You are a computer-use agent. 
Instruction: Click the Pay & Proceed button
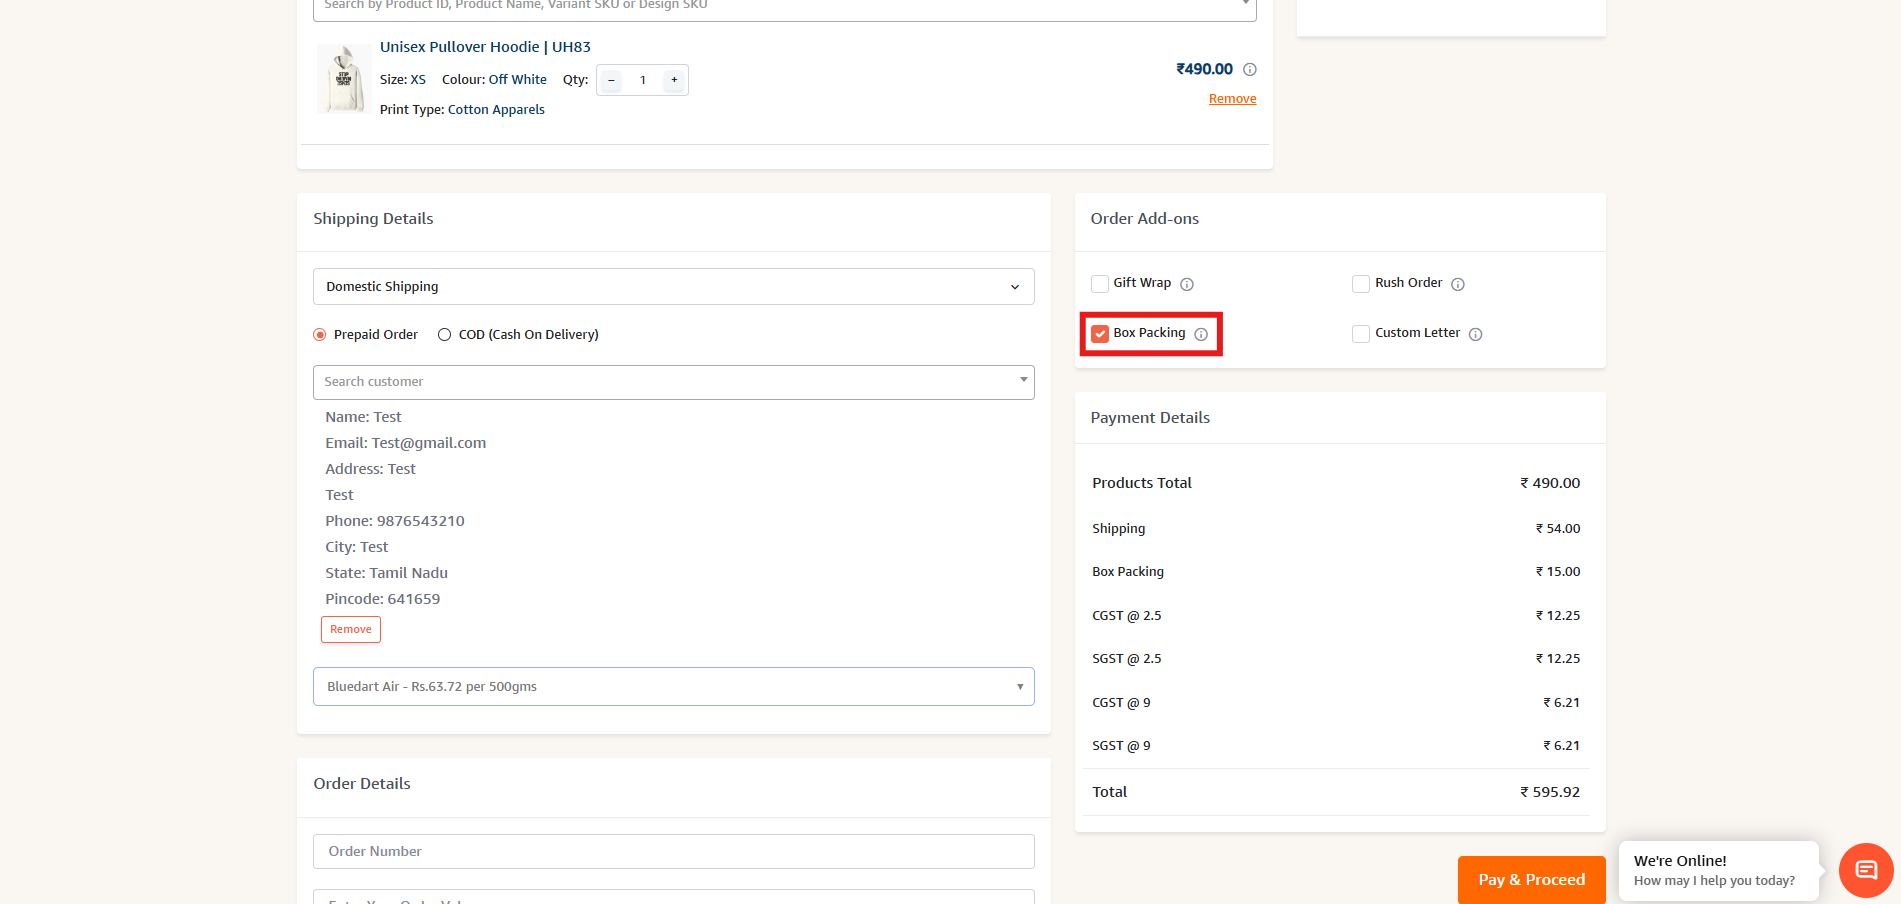tap(1531, 880)
